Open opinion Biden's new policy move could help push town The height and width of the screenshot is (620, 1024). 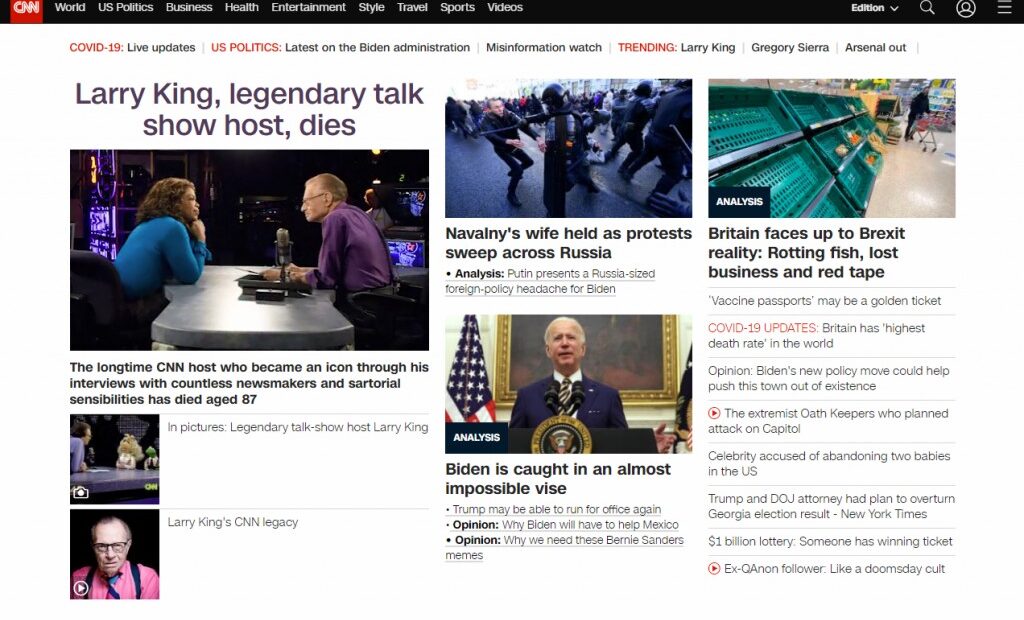tap(829, 378)
